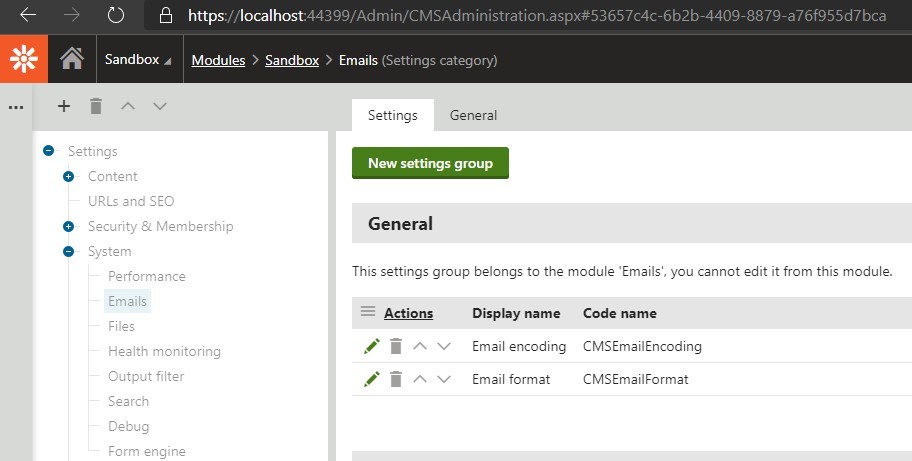Click the browser forward arrow

point(72,15)
